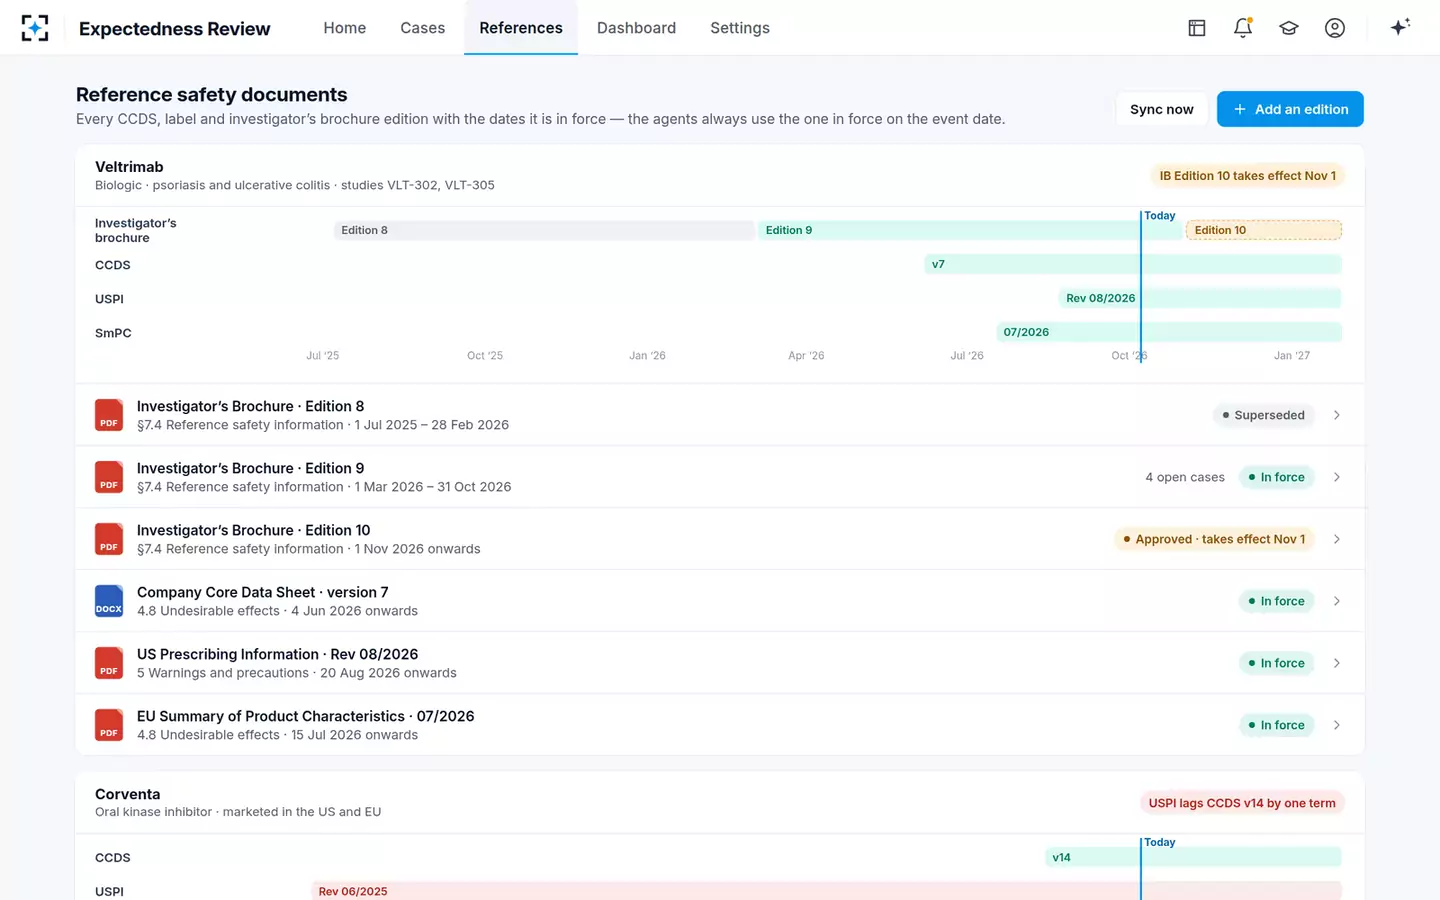Click the Add an edition button
1440x900 pixels.
tap(1290, 109)
